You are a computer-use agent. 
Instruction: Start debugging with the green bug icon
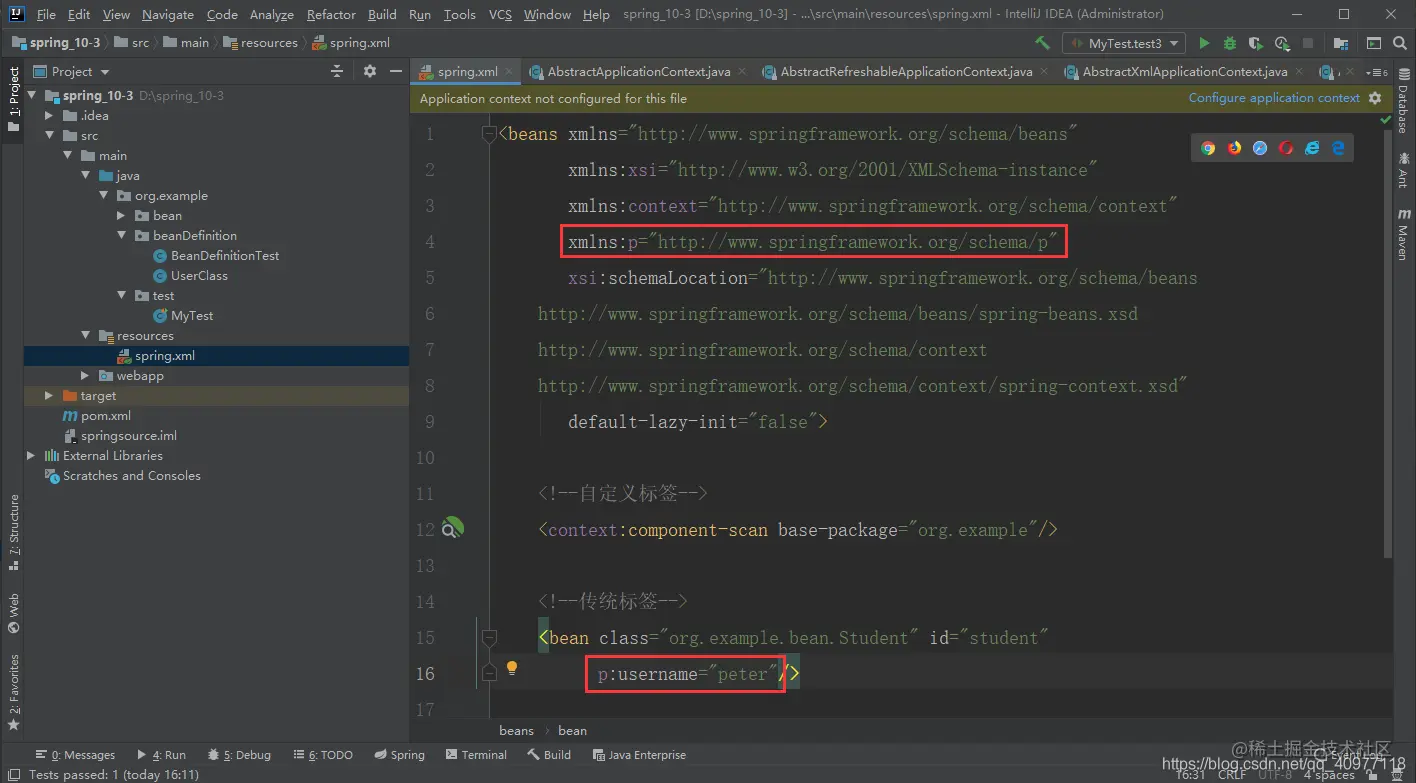pyautogui.click(x=1230, y=43)
